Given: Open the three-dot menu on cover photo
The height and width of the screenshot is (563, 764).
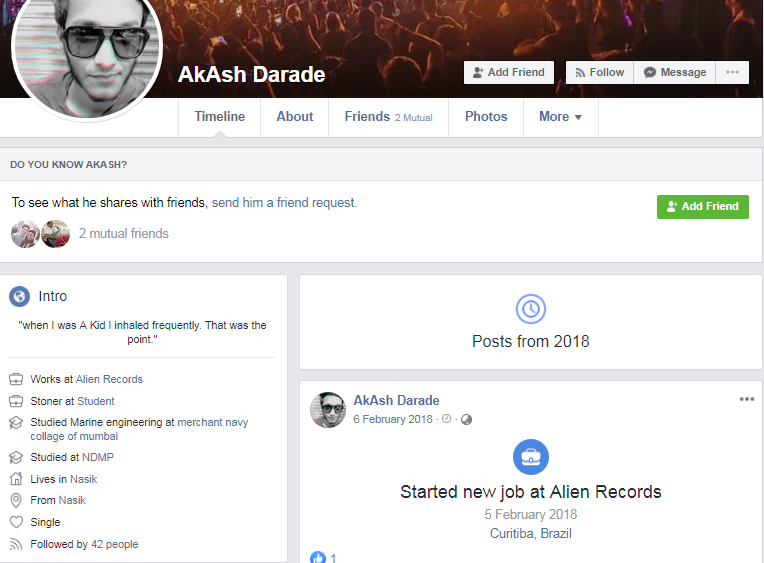Looking at the screenshot, I should tap(733, 72).
